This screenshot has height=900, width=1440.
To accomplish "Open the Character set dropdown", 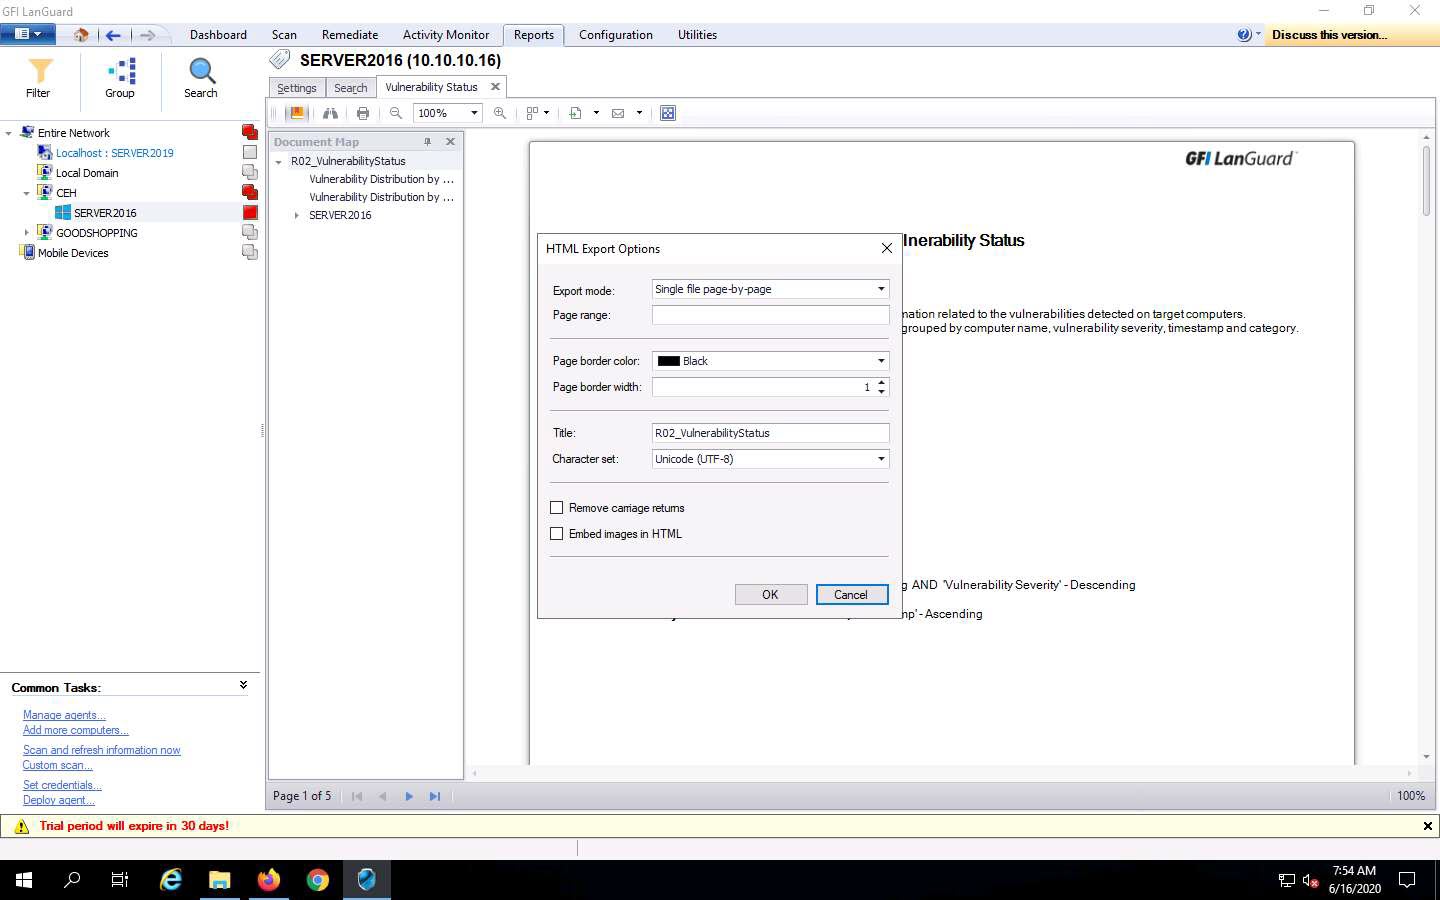I will [x=881, y=459].
